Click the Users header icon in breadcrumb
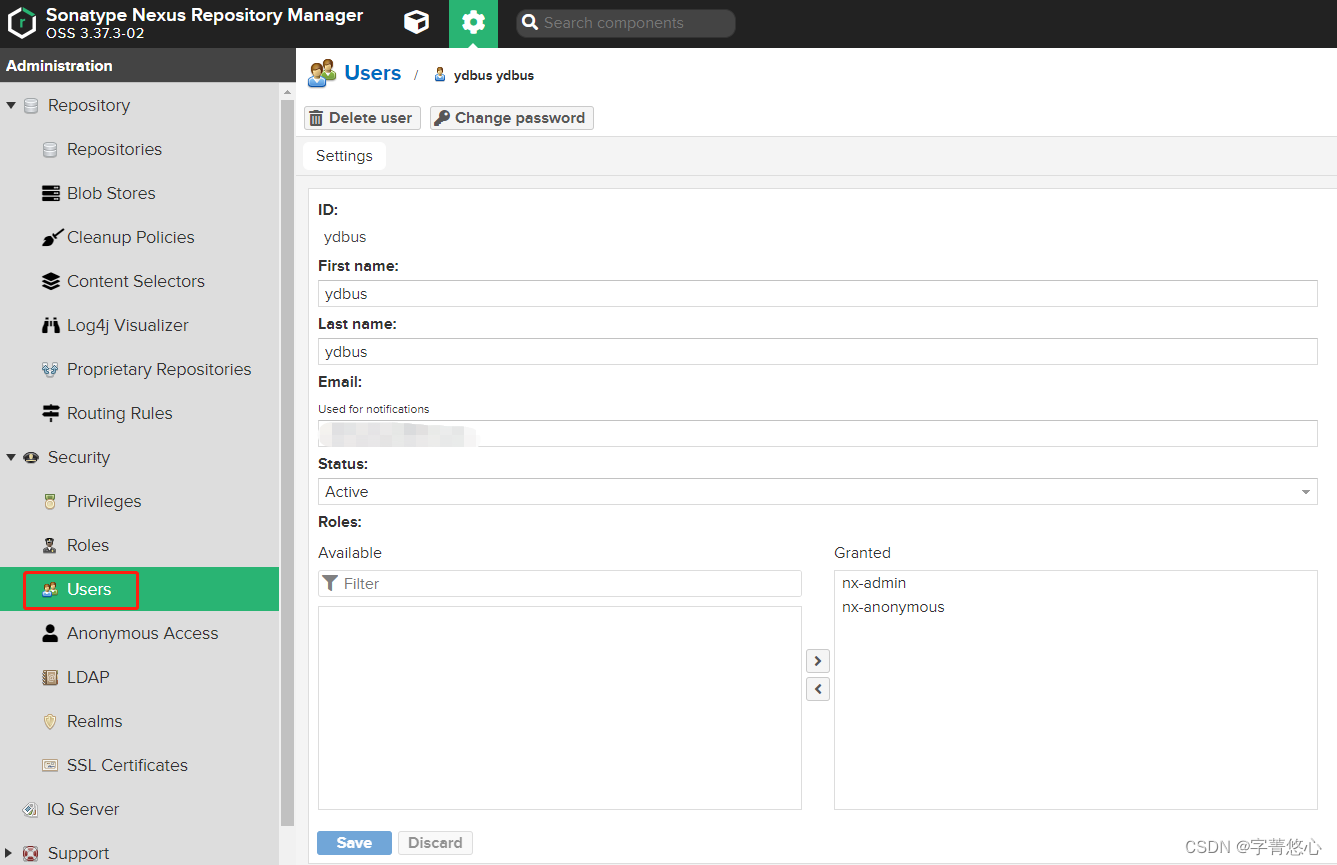 322,74
